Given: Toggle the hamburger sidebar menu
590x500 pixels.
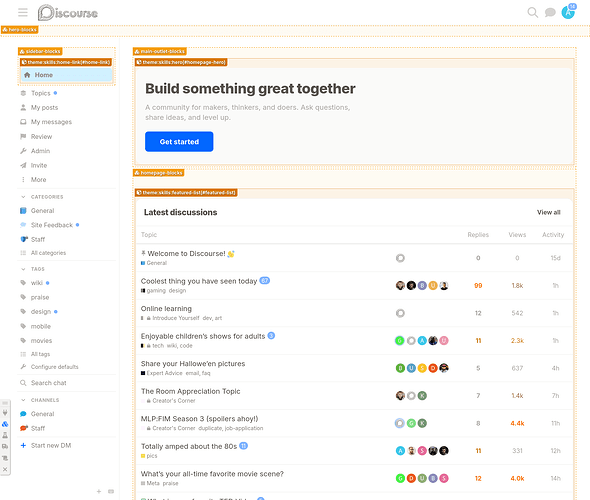Looking at the screenshot, I should point(23,13).
